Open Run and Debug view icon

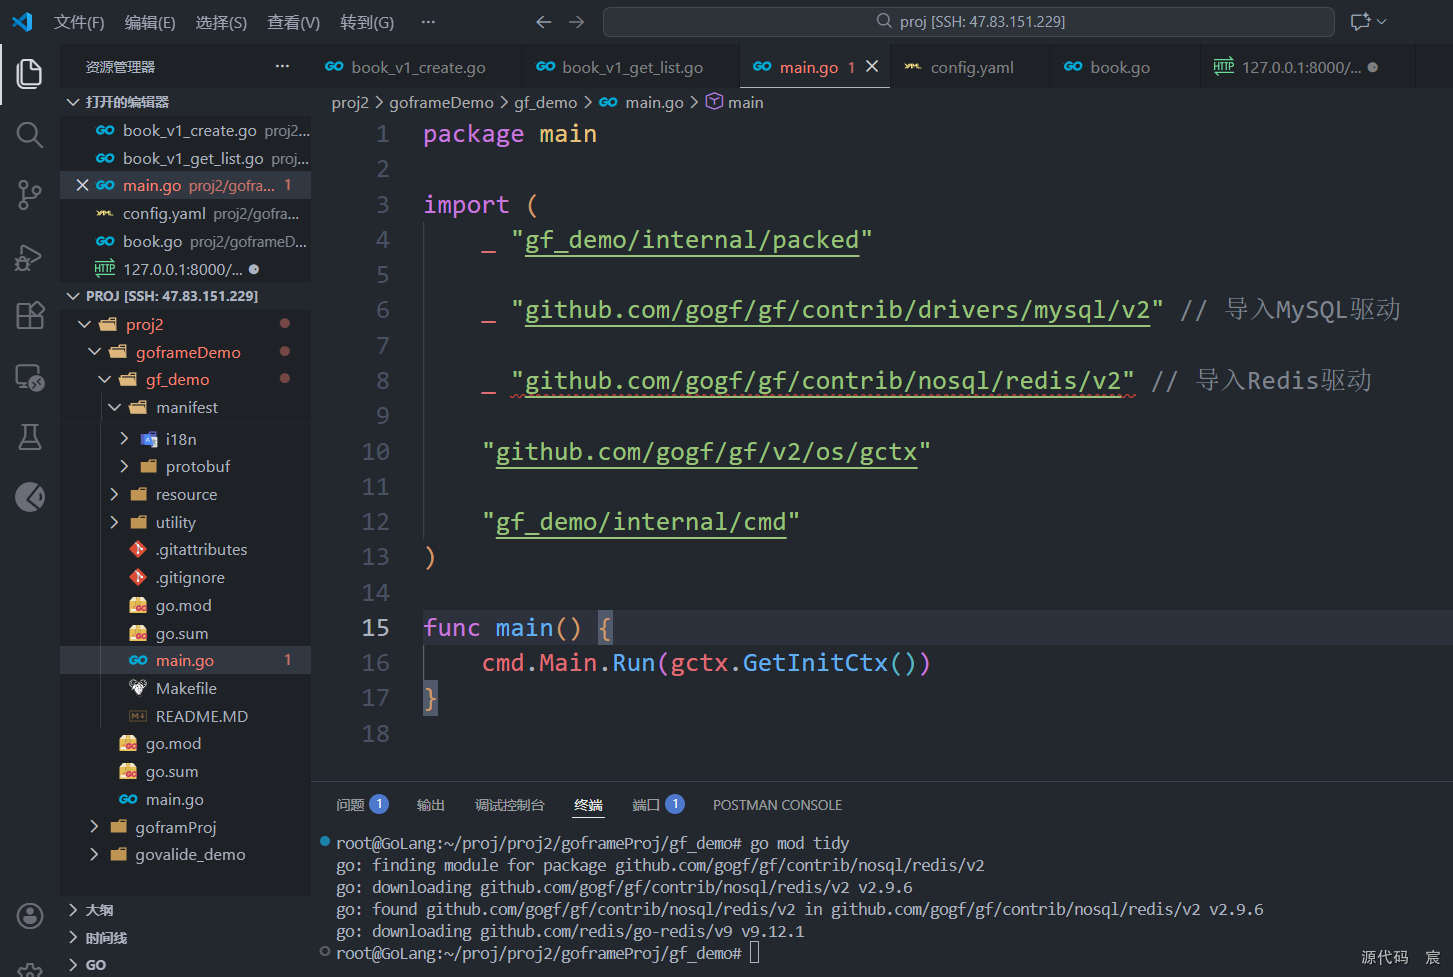pos(30,257)
